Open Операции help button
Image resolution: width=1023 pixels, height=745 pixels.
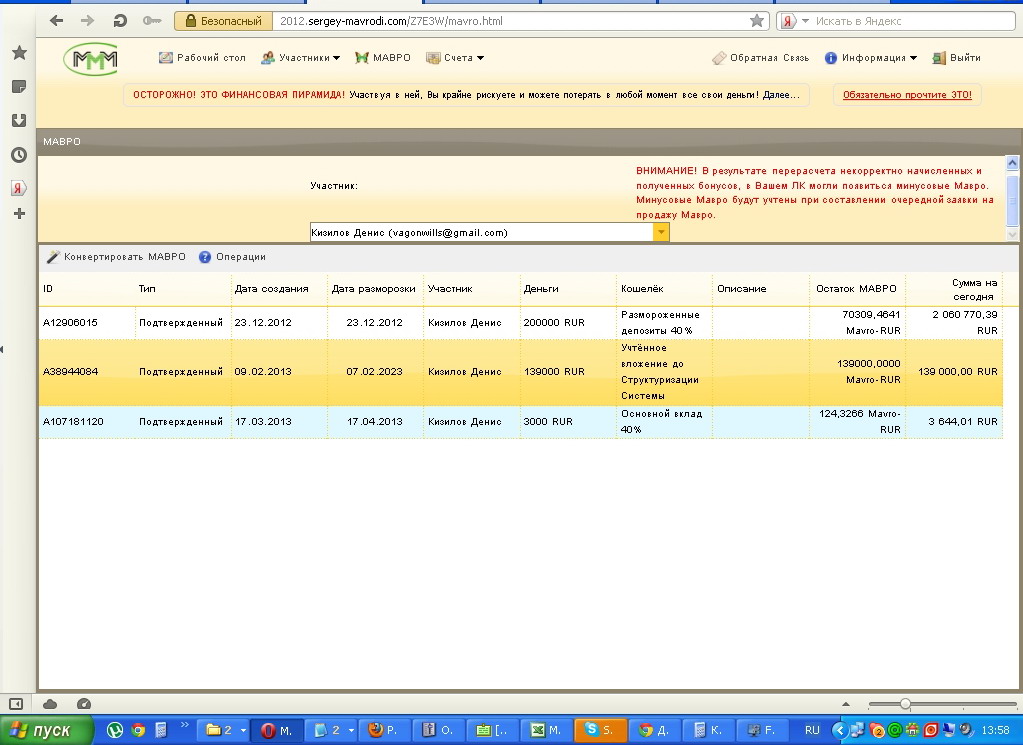coord(232,256)
